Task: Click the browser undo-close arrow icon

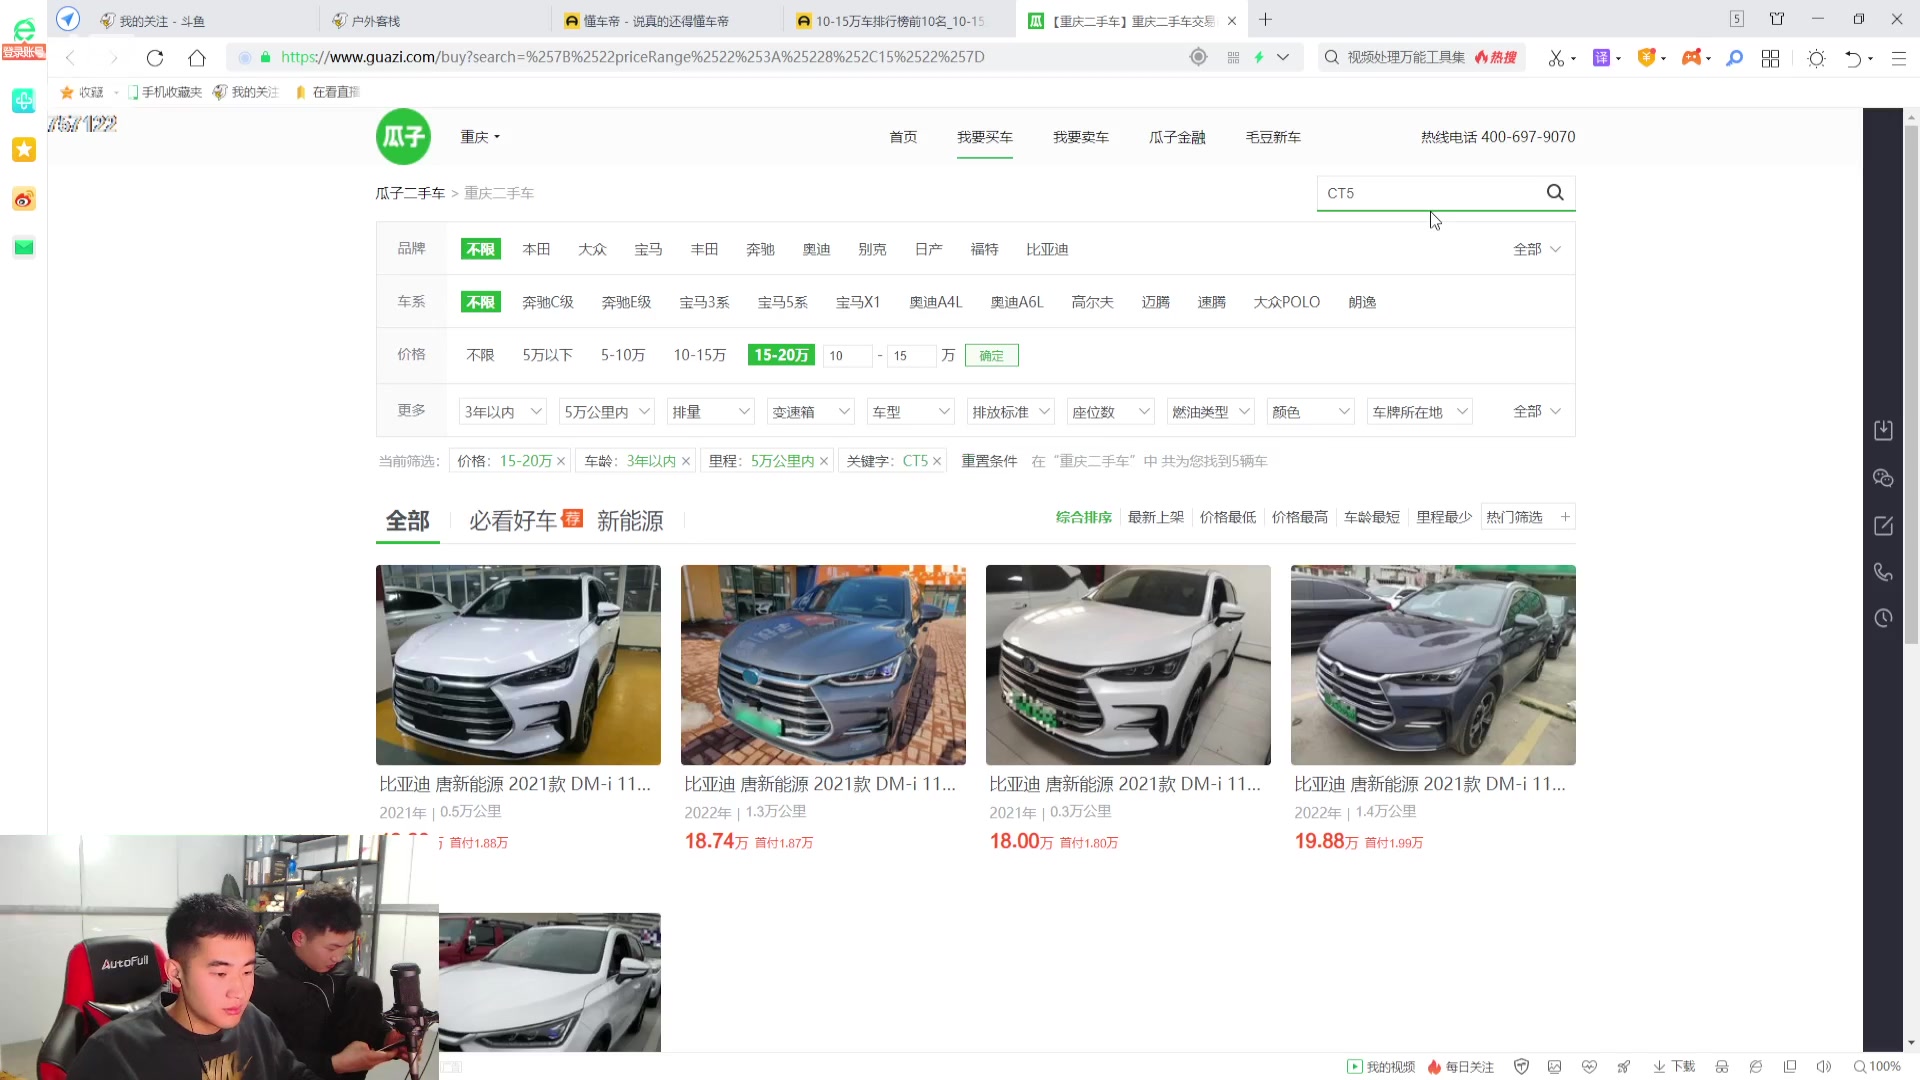Action: pos(1853,58)
